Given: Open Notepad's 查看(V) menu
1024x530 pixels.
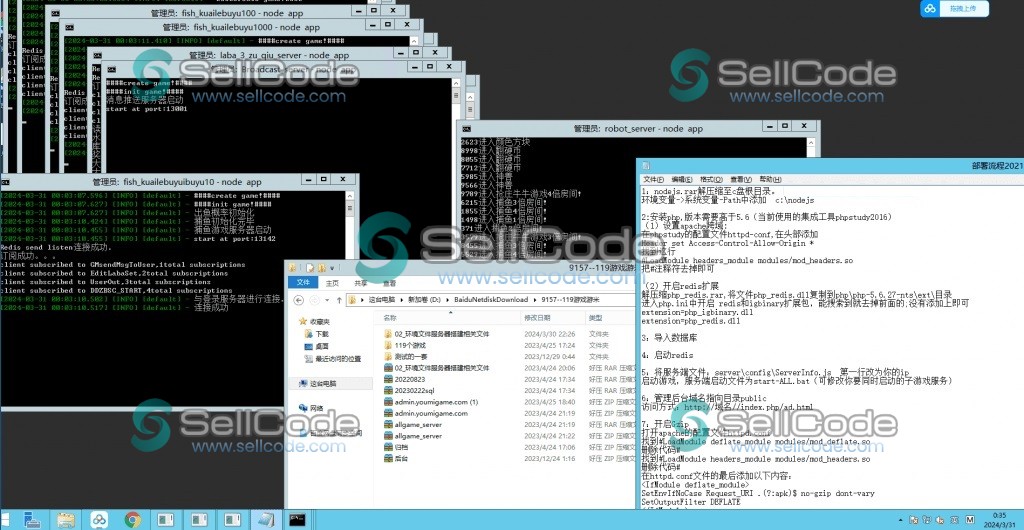Looking at the screenshot, I should click(741, 179).
